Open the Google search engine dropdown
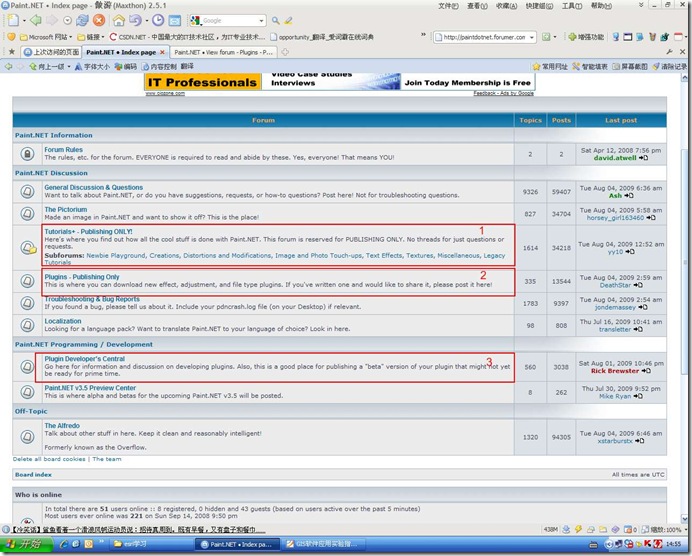The width and height of the screenshot is (692, 556). pos(261,21)
